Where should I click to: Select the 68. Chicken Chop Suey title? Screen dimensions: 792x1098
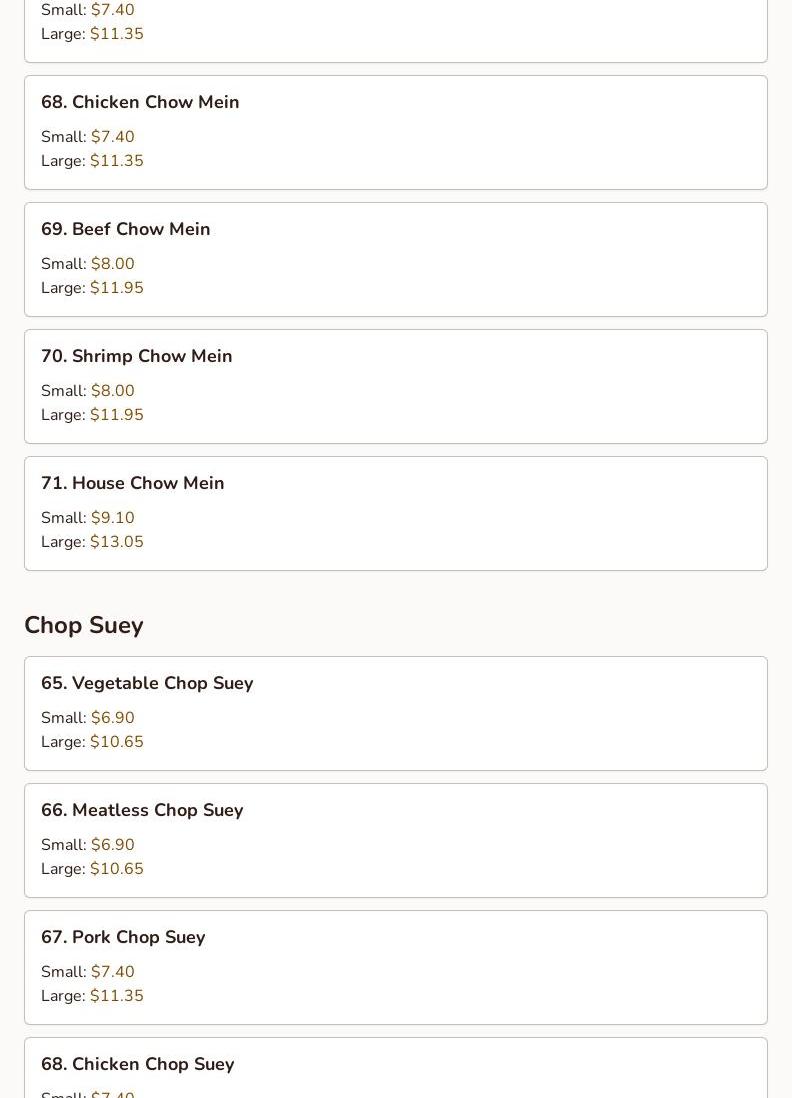(138, 1064)
